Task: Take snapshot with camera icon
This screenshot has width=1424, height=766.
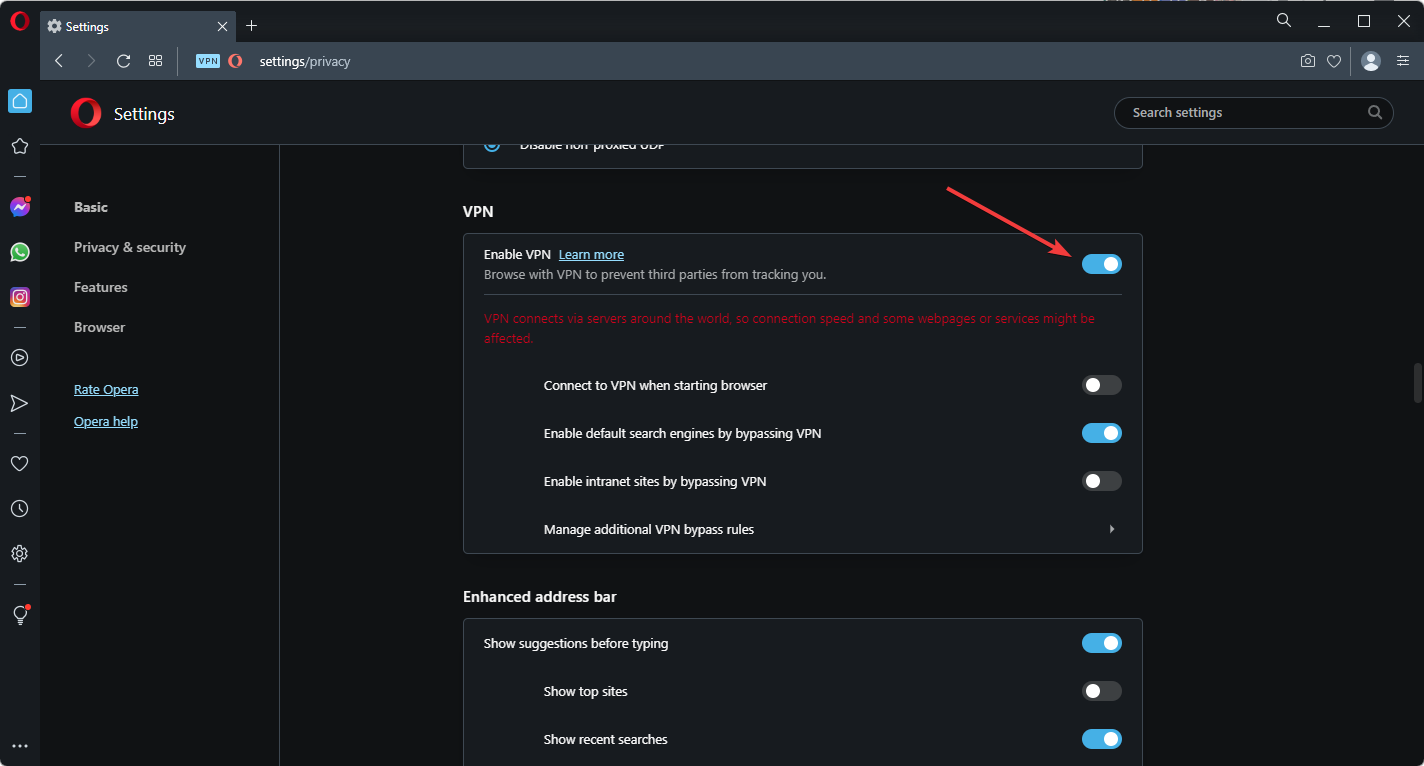Action: point(1307,61)
